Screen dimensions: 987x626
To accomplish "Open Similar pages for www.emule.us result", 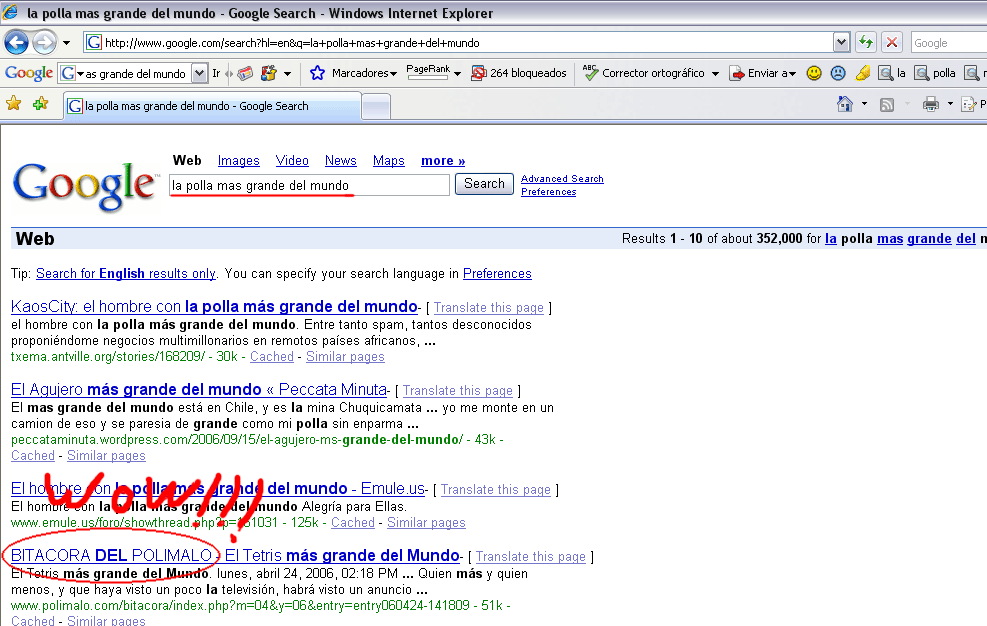I will pyautogui.click(x=426, y=523).
